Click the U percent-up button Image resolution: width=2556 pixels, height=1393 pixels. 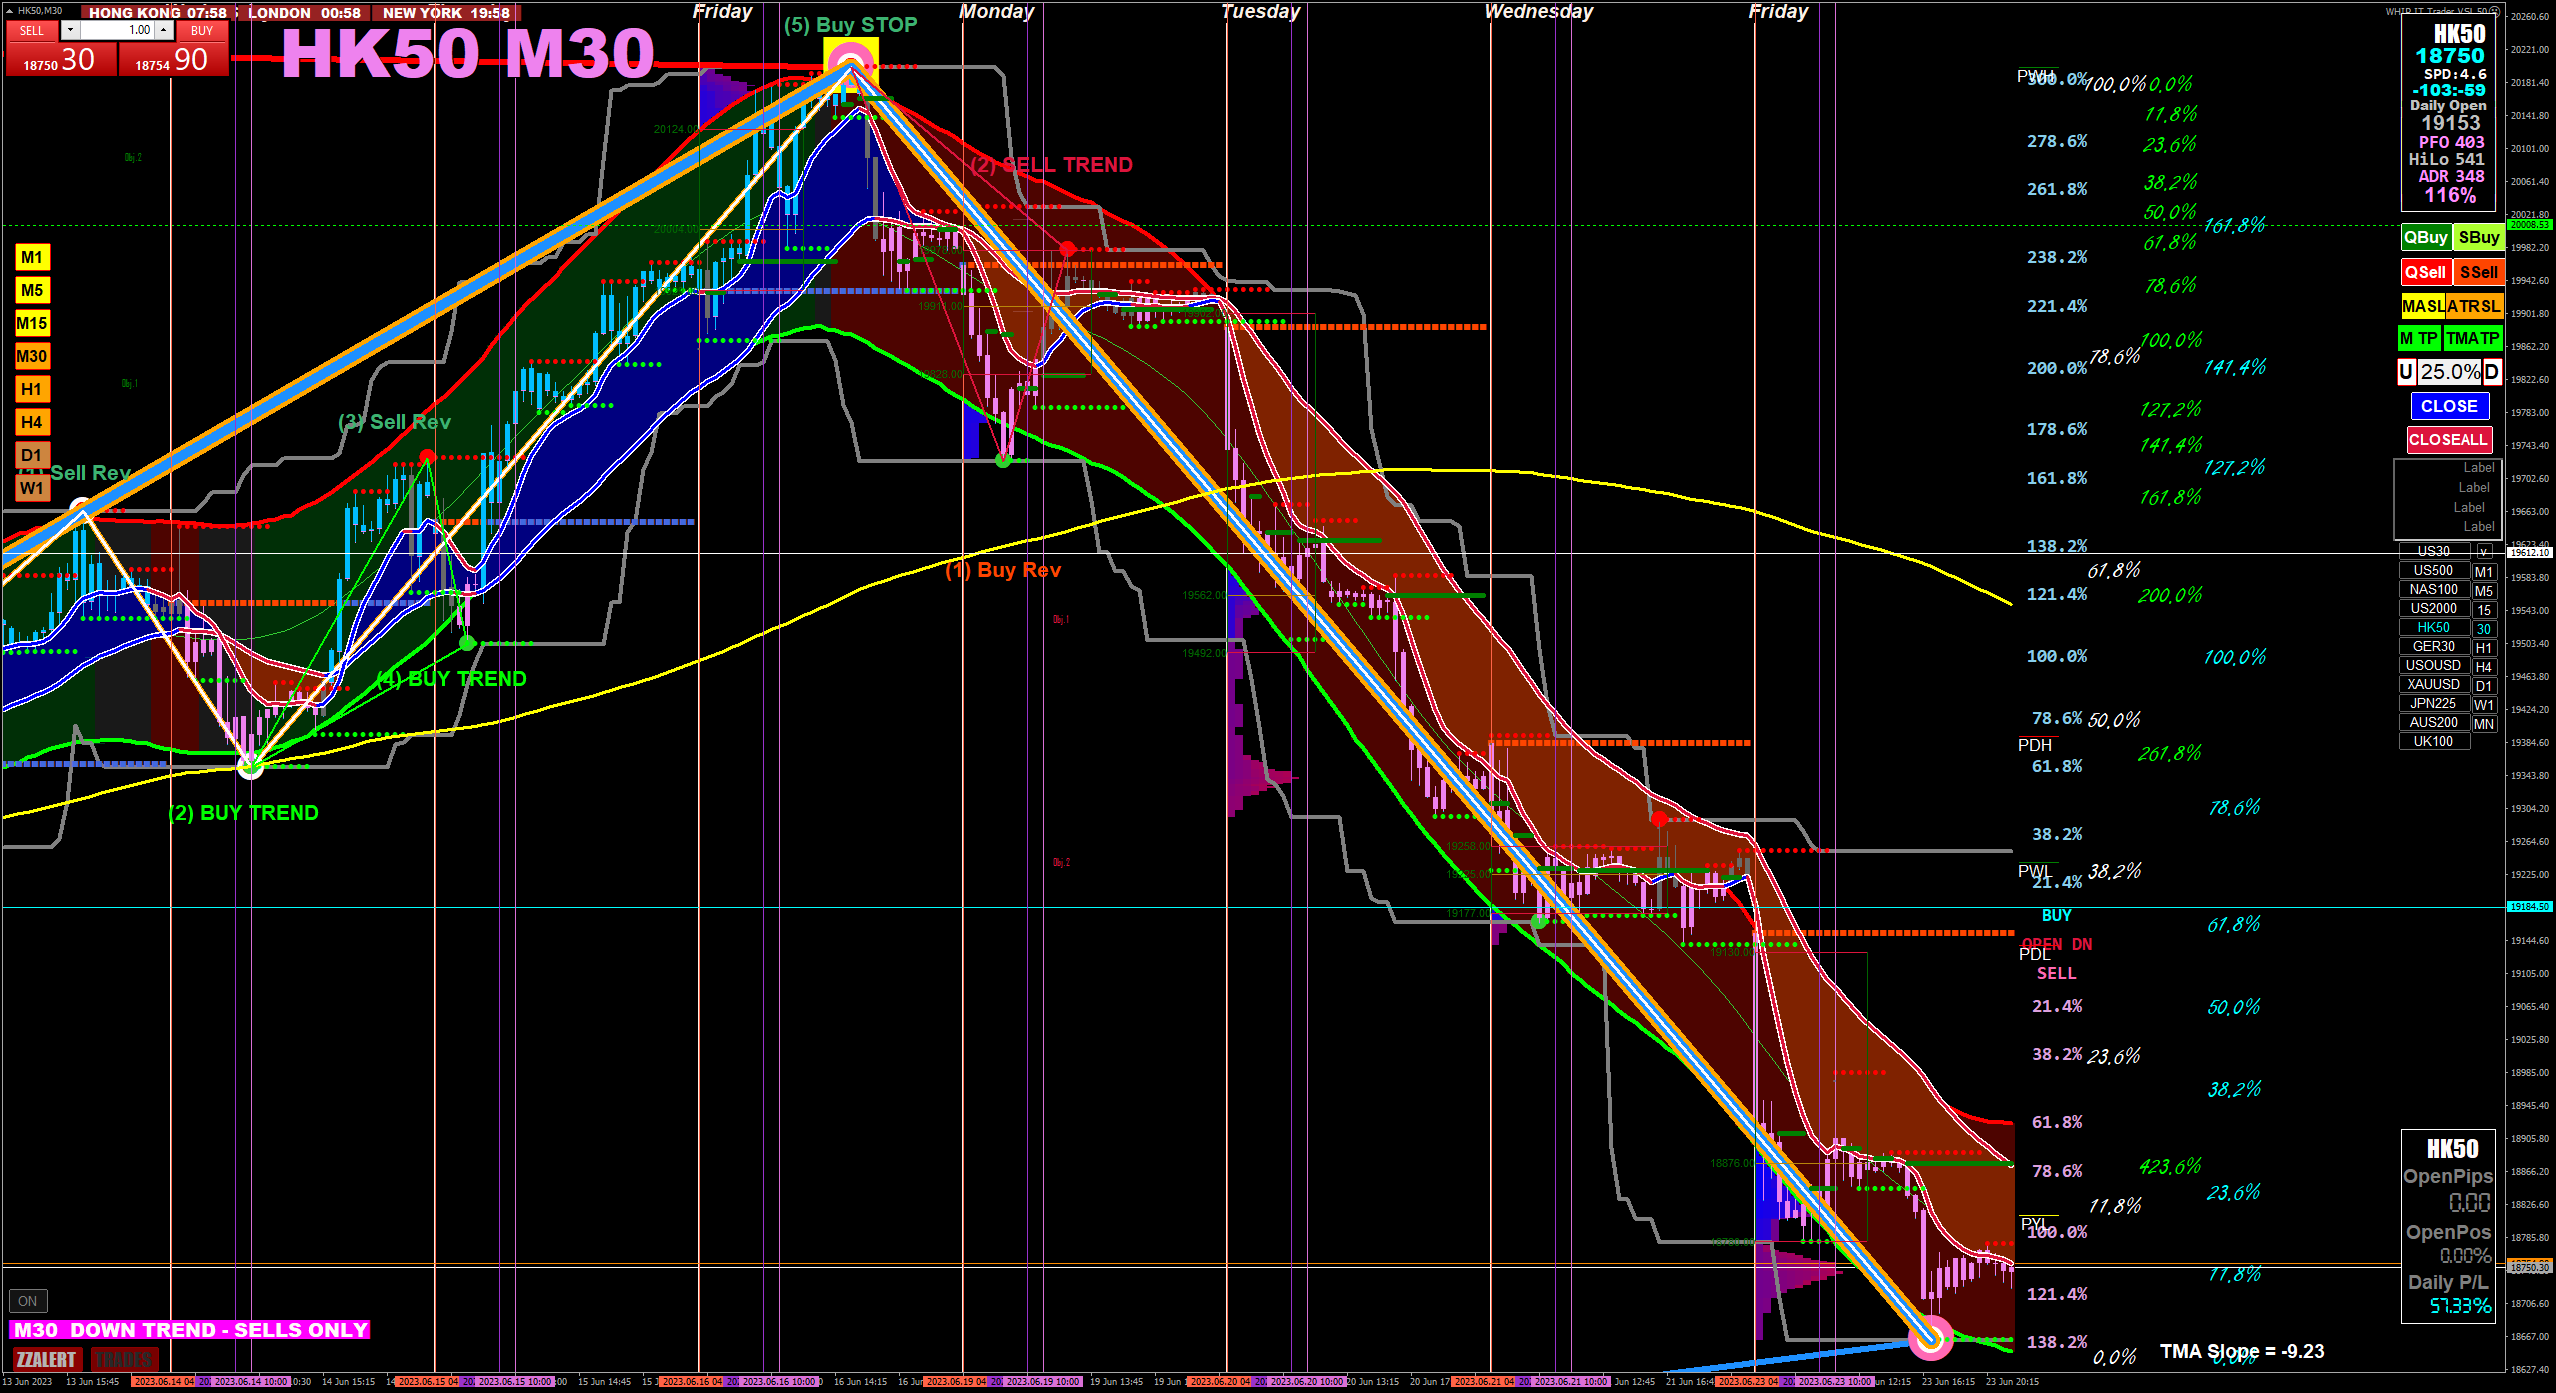coord(2406,372)
